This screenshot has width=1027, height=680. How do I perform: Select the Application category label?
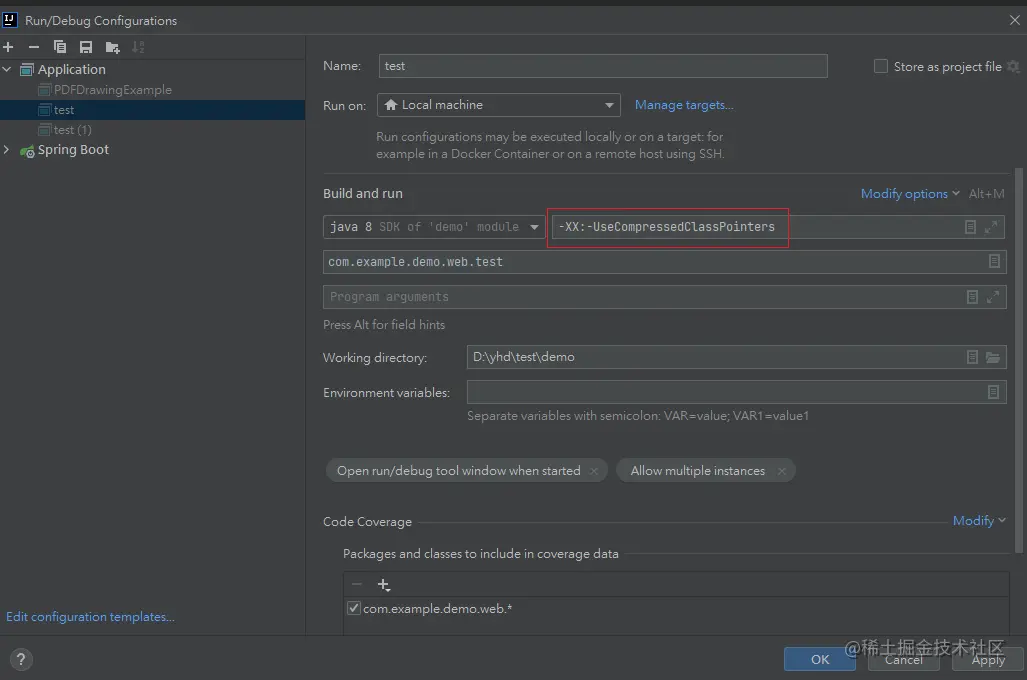pyautogui.click(x=71, y=69)
